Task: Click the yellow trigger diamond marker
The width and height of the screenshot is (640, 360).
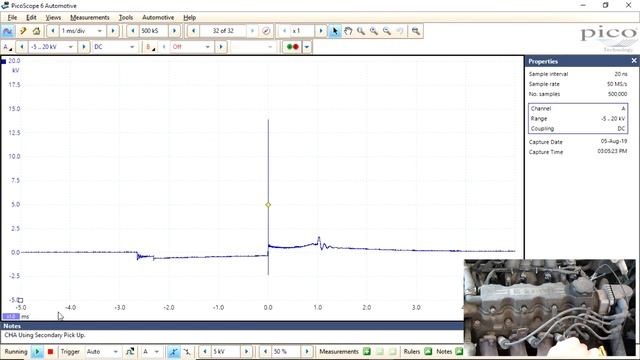Action: click(x=268, y=205)
